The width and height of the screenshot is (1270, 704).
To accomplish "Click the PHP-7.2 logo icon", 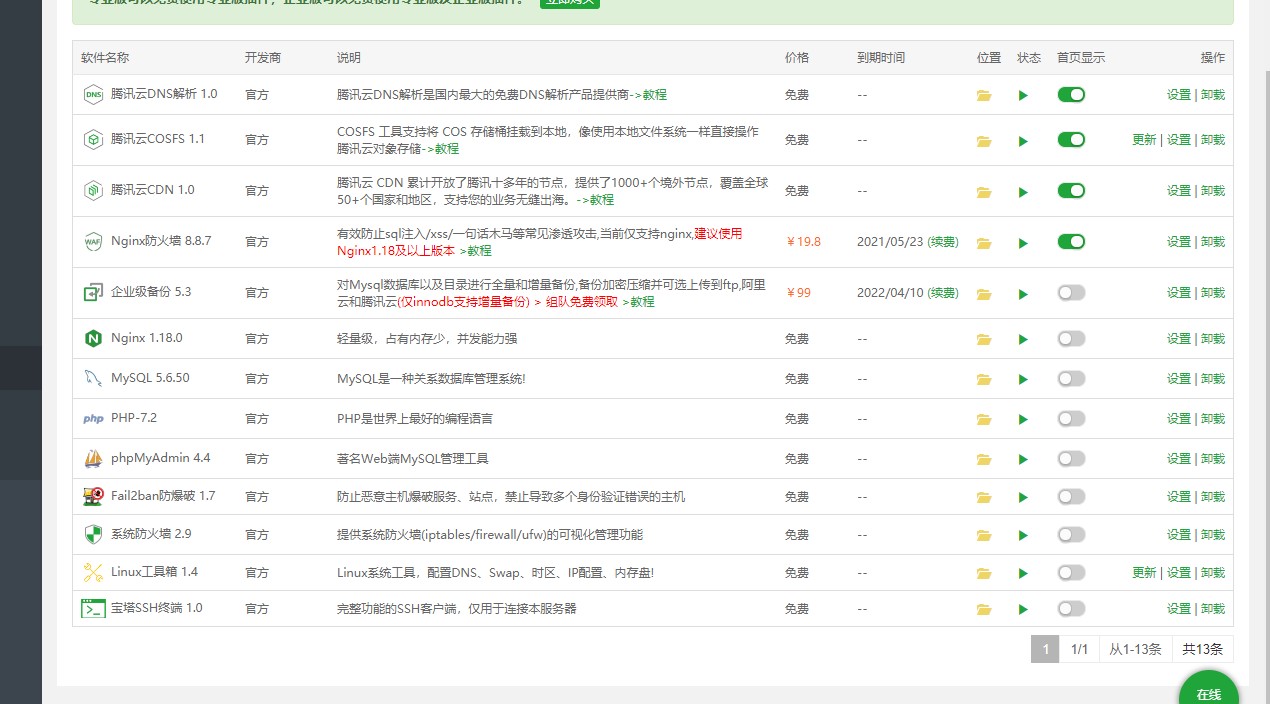I will (93, 419).
